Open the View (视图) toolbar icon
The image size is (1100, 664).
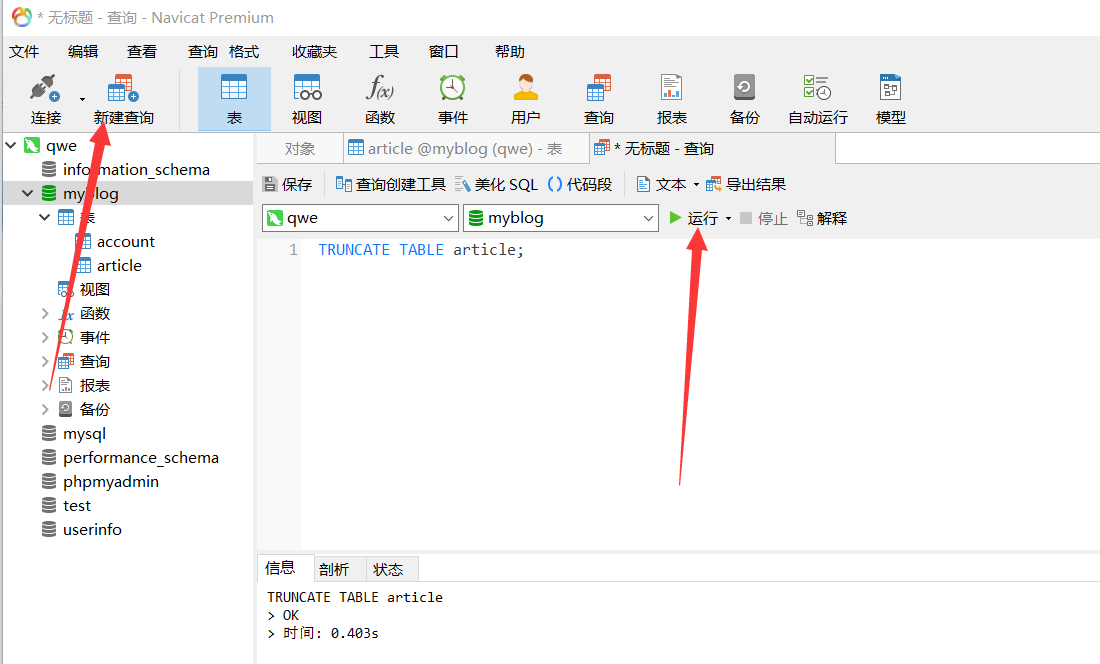(x=307, y=99)
